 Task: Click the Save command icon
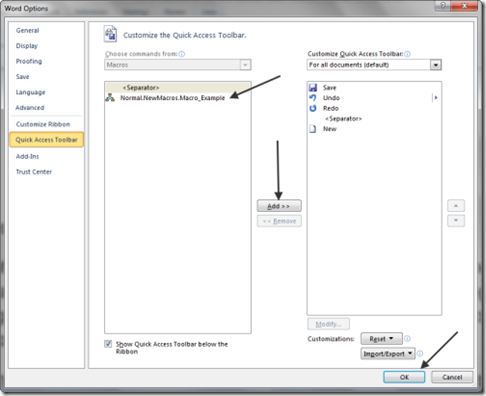click(313, 88)
